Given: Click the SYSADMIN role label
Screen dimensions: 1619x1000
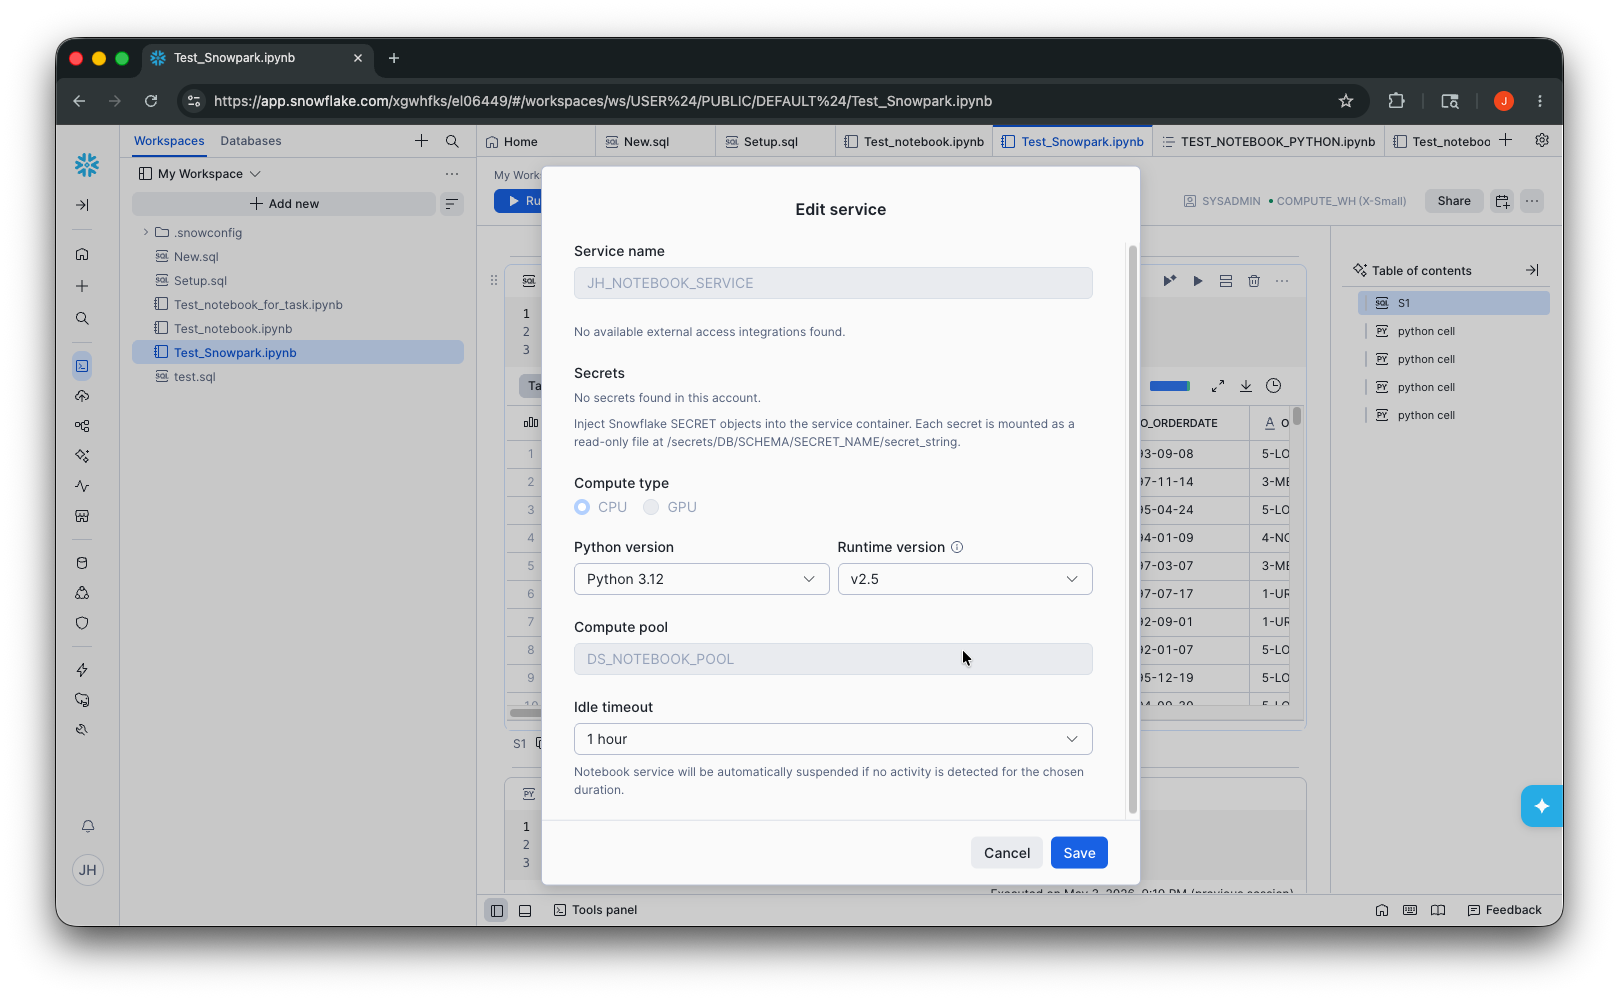Looking at the screenshot, I should [1222, 201].
